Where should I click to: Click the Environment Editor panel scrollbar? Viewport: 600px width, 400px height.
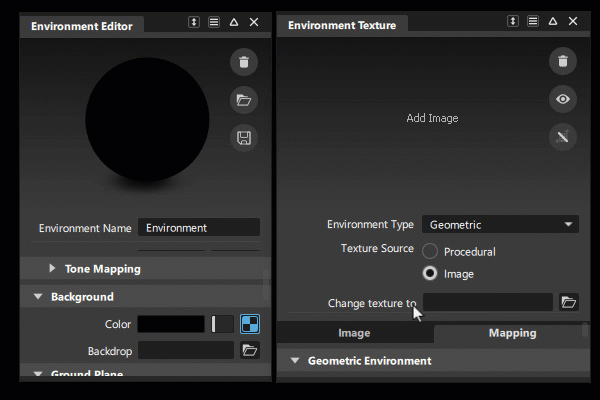coord(266,285)
